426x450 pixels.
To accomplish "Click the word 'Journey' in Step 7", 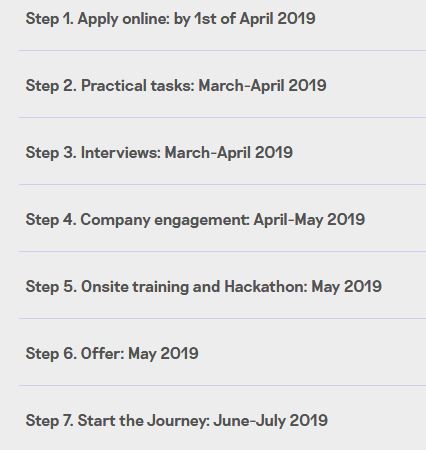I will (178, 420).
